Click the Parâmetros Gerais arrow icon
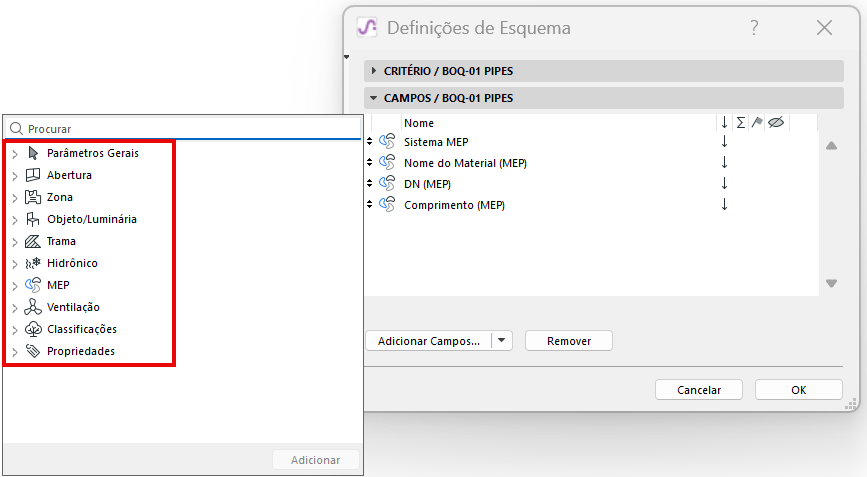Viewport: 867px width, 477px height. (x=33, y=153)
